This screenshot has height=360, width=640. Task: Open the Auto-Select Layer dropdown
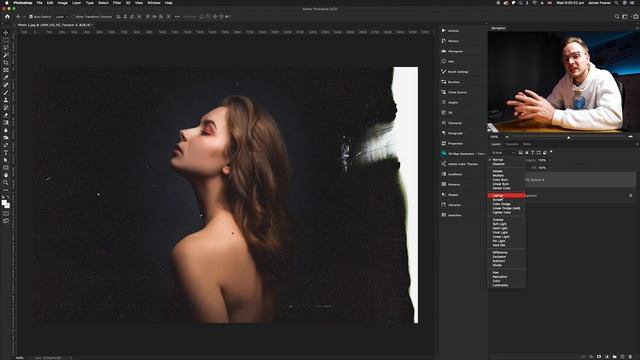62,17
